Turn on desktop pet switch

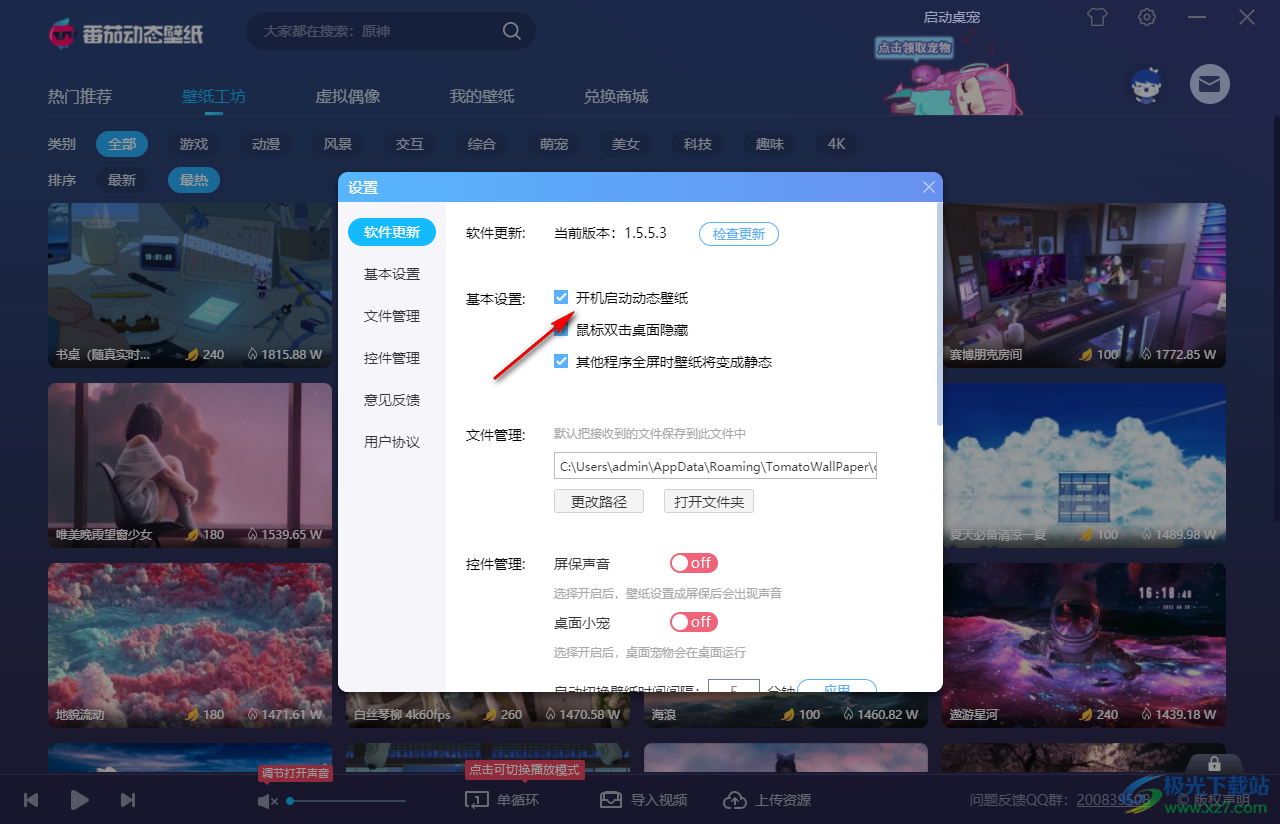click(694, 622)
